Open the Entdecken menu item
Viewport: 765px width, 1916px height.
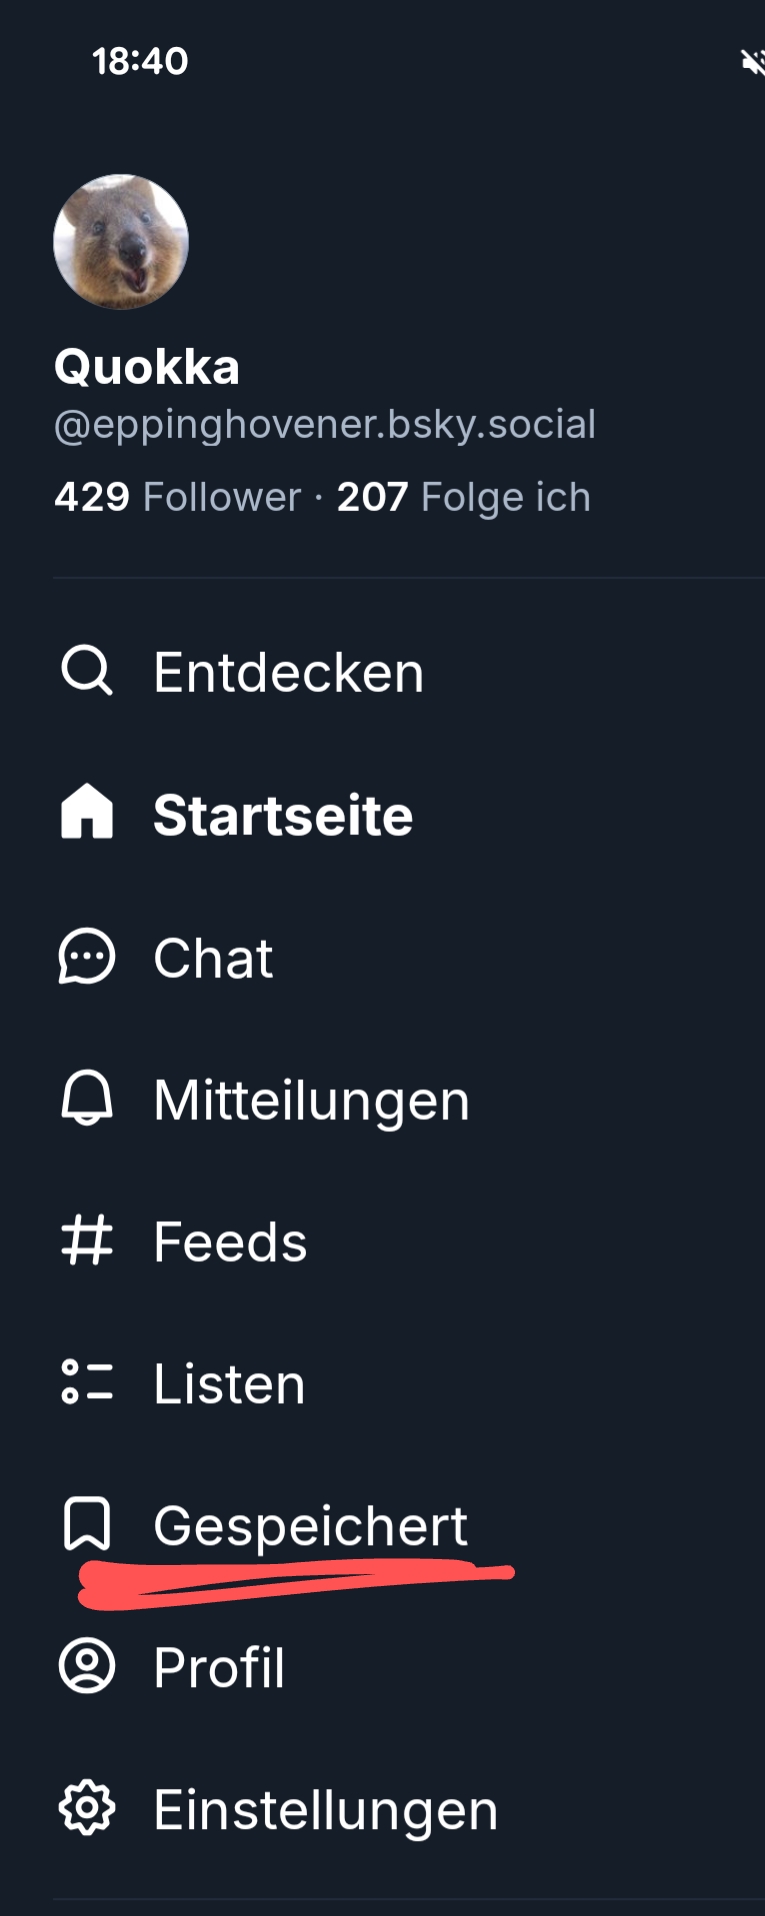click(289, 672)
